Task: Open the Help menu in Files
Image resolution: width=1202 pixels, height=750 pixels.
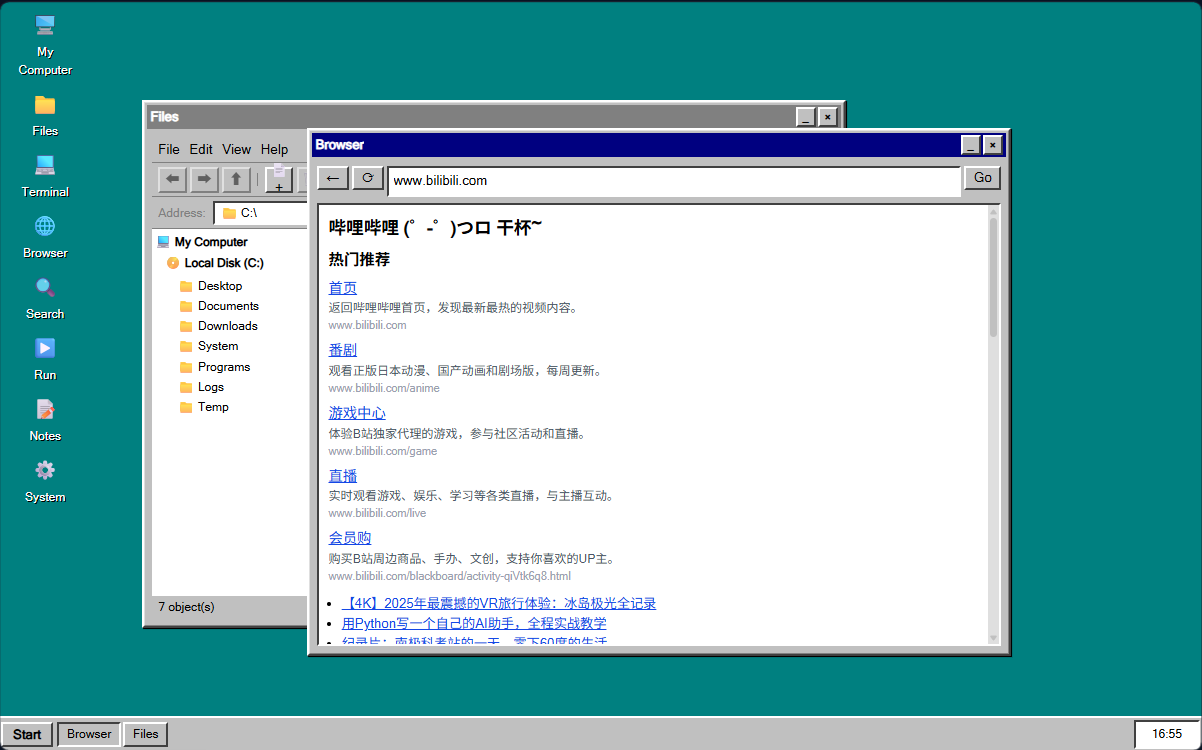Action: coord(274,149)
